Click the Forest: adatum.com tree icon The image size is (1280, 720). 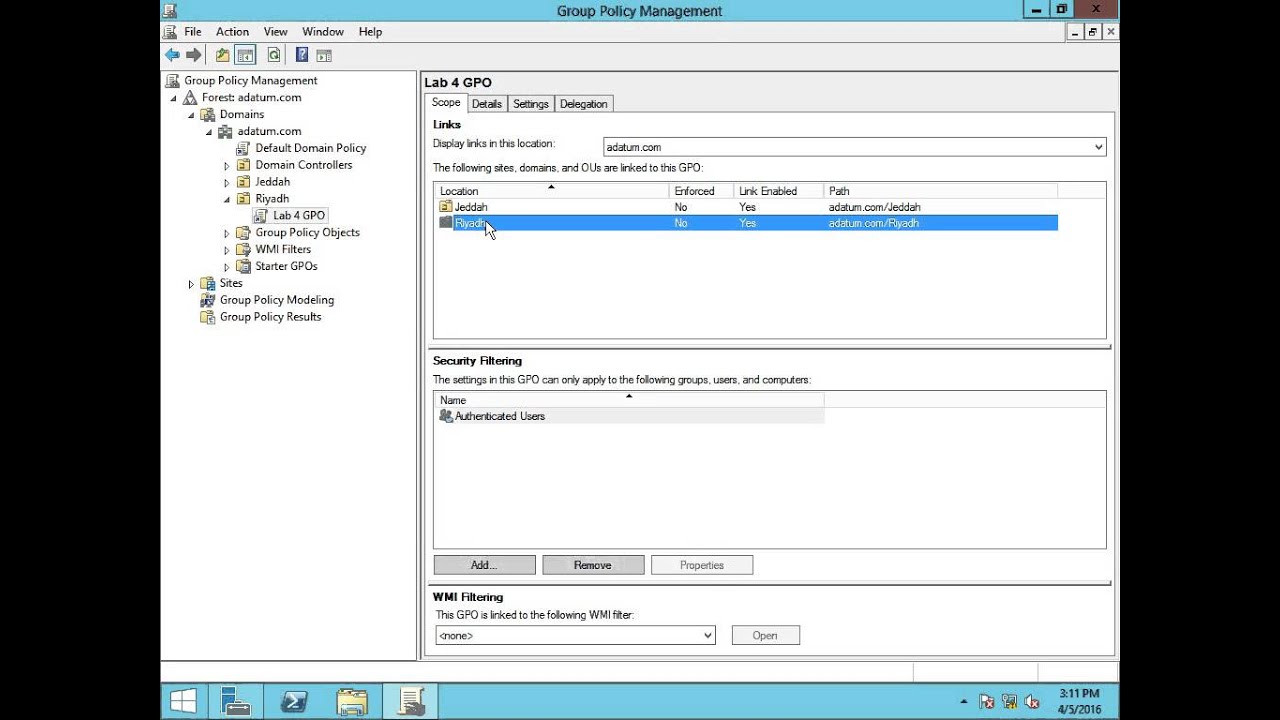click(190, 97)
